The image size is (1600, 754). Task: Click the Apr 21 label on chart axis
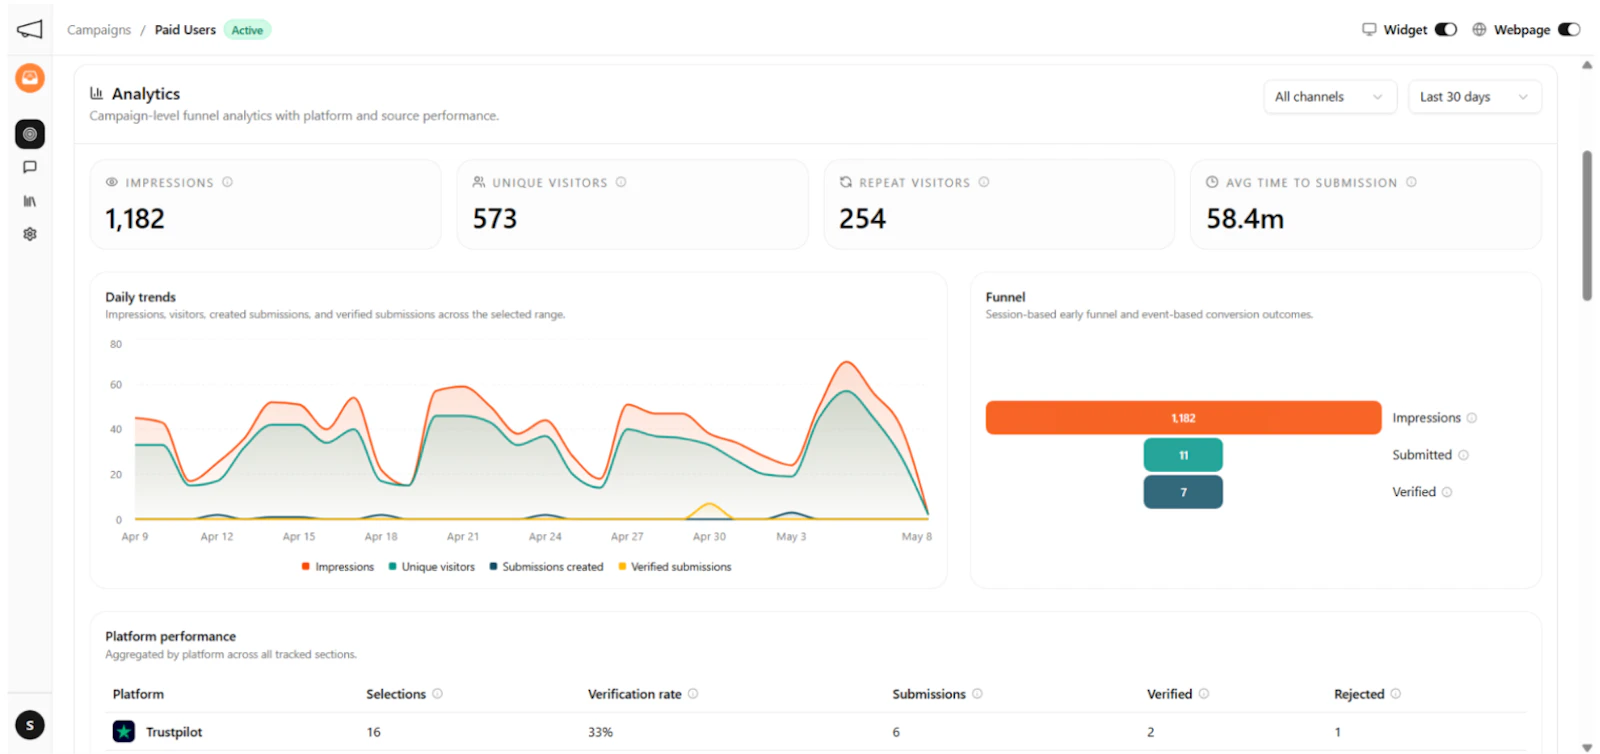coord(463,537)
